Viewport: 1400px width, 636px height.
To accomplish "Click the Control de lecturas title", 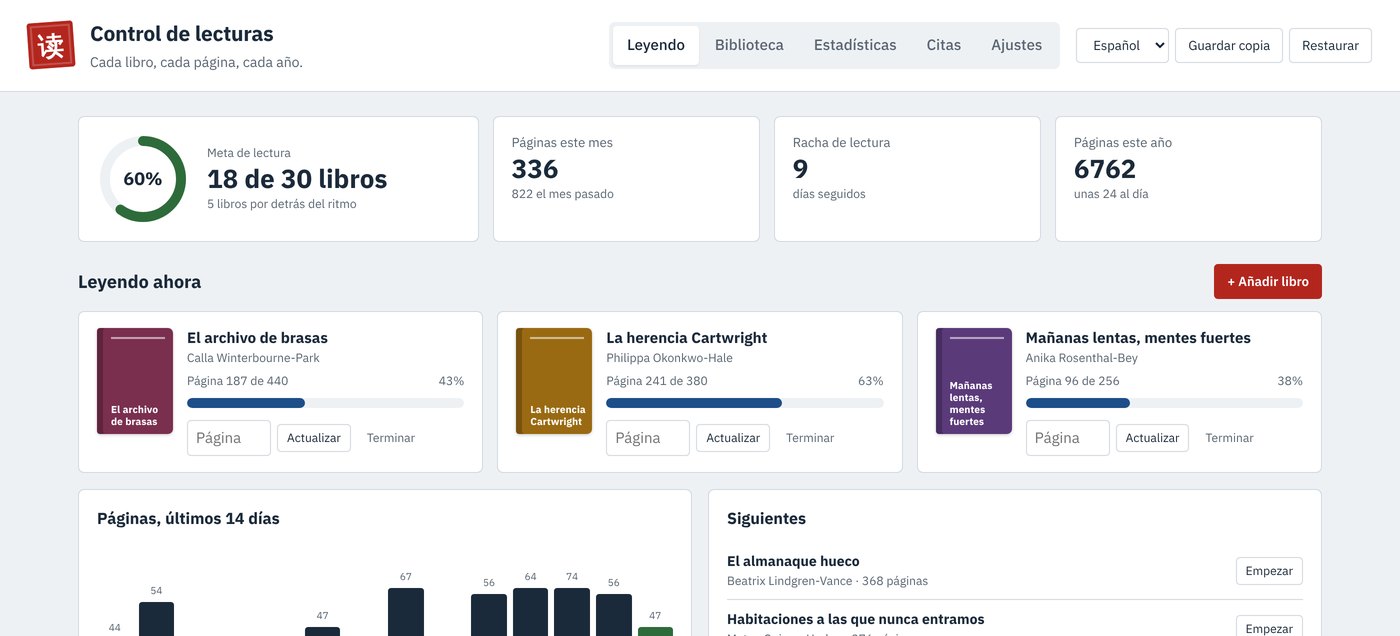I will tap(182, 34).
